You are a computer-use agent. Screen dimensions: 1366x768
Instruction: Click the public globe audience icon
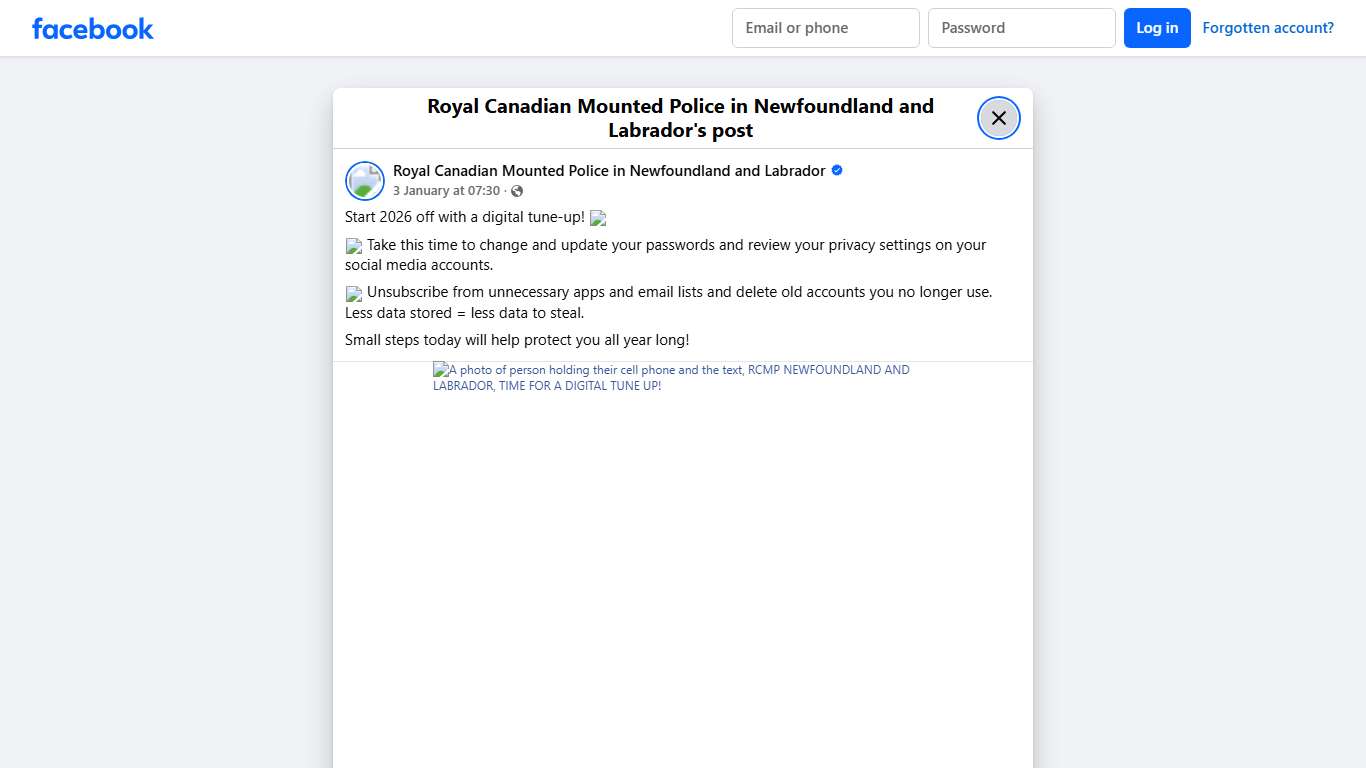[x=517, y=191]
